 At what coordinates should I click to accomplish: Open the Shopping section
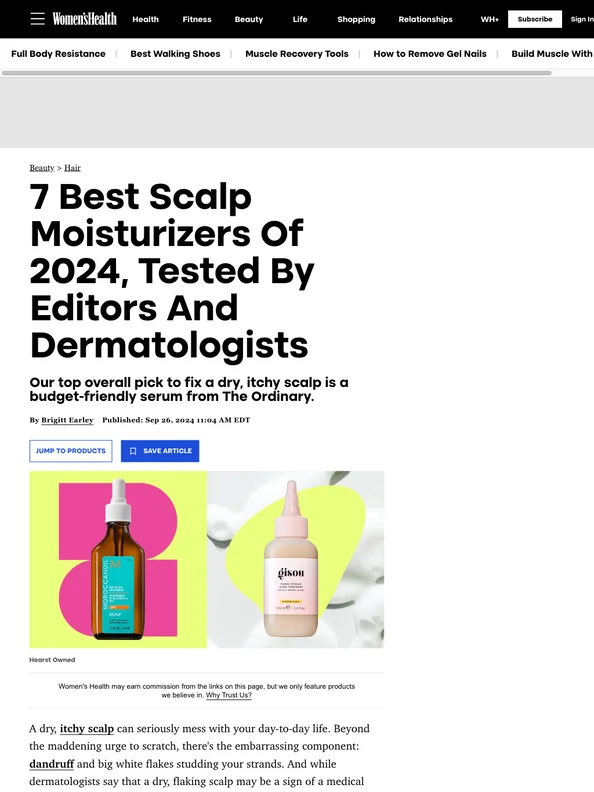356,19
